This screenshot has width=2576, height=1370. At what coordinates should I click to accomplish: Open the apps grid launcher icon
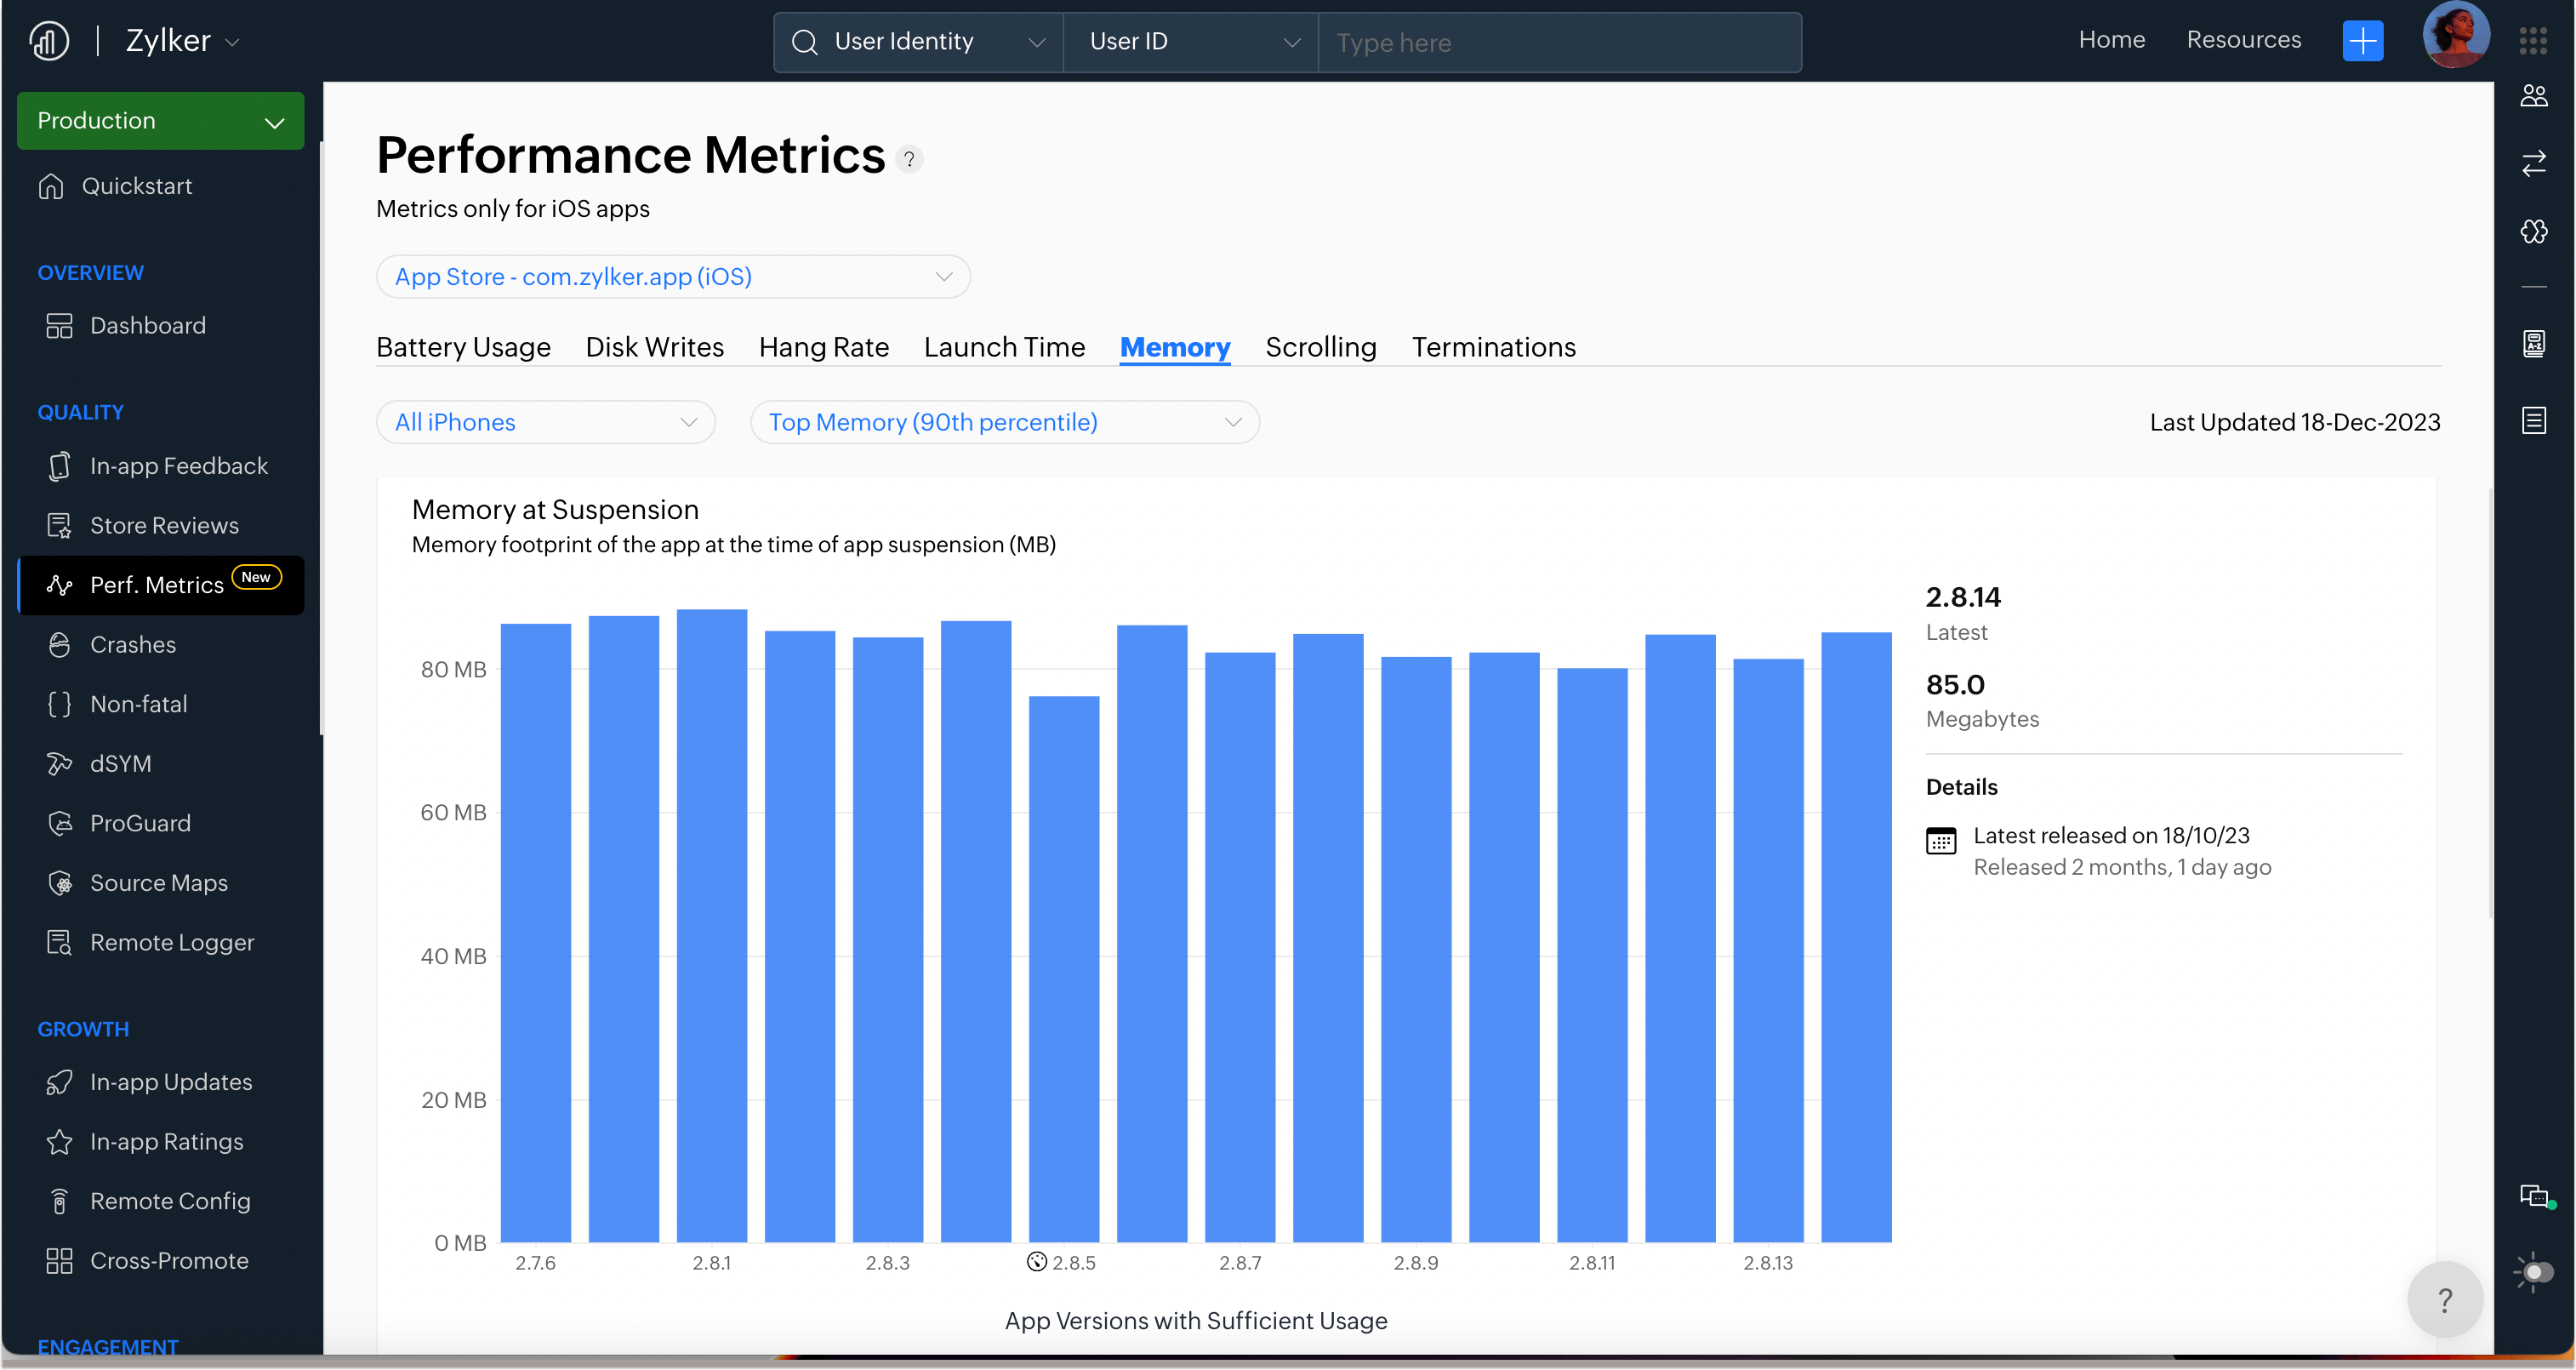click(x=2533, y=41)
